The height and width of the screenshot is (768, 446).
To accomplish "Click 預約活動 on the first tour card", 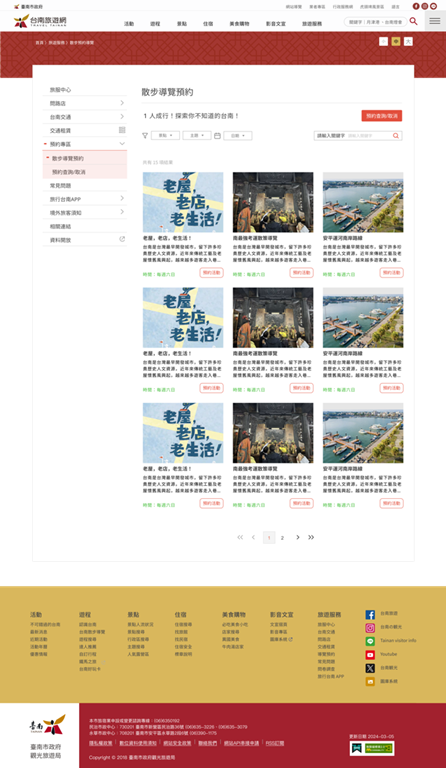I will click(211, 273).
